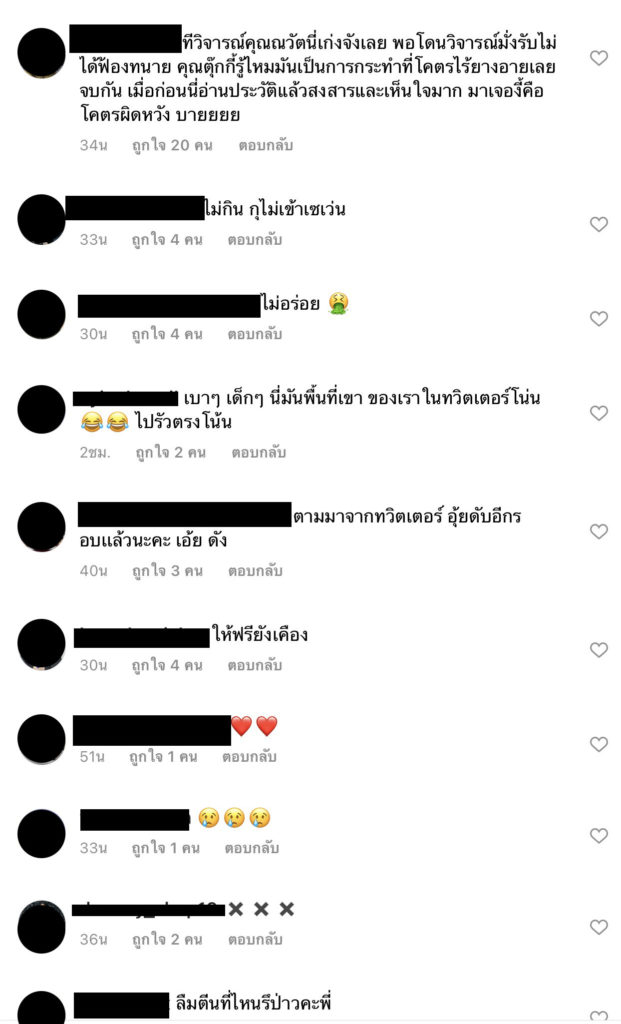Like the 'ไม่อร่อย' comment with the vomiting emoji
Image resolution: width=621 pixels, height=1024 pixels.
tap(599, 318)
